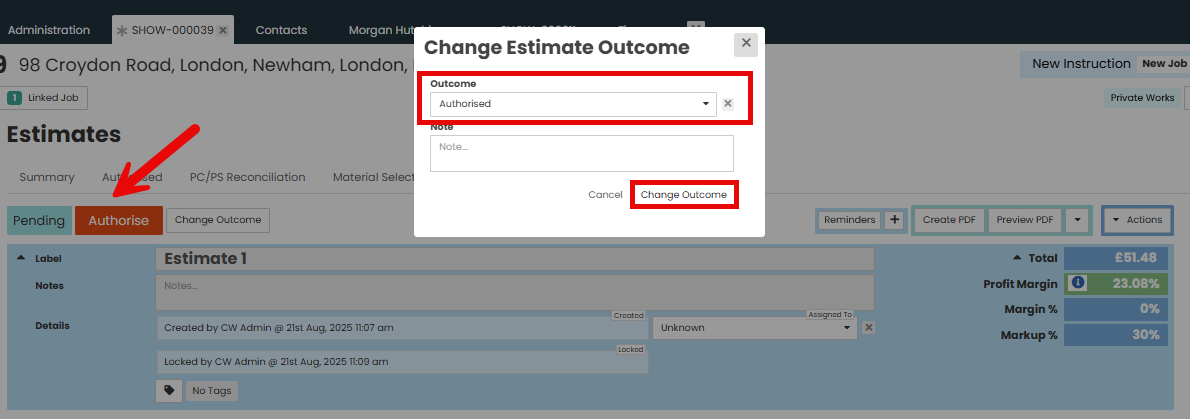Image resolution: width=1190 pixels, height=419 pixels.
Task: Click the No Tags button
Action: click(212, 391)
